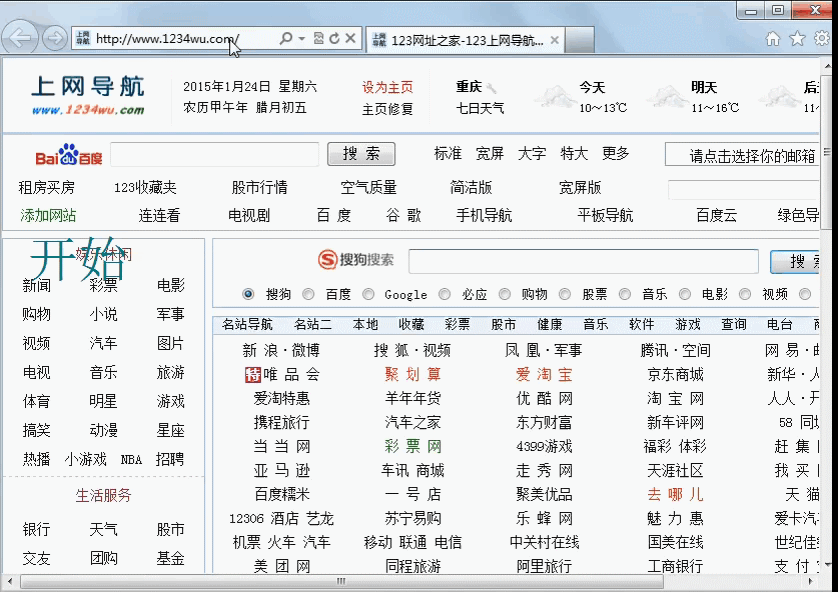Select the 宽屏 layout option
The height and width of the screenshot is (592, 838).
point(490,153)
